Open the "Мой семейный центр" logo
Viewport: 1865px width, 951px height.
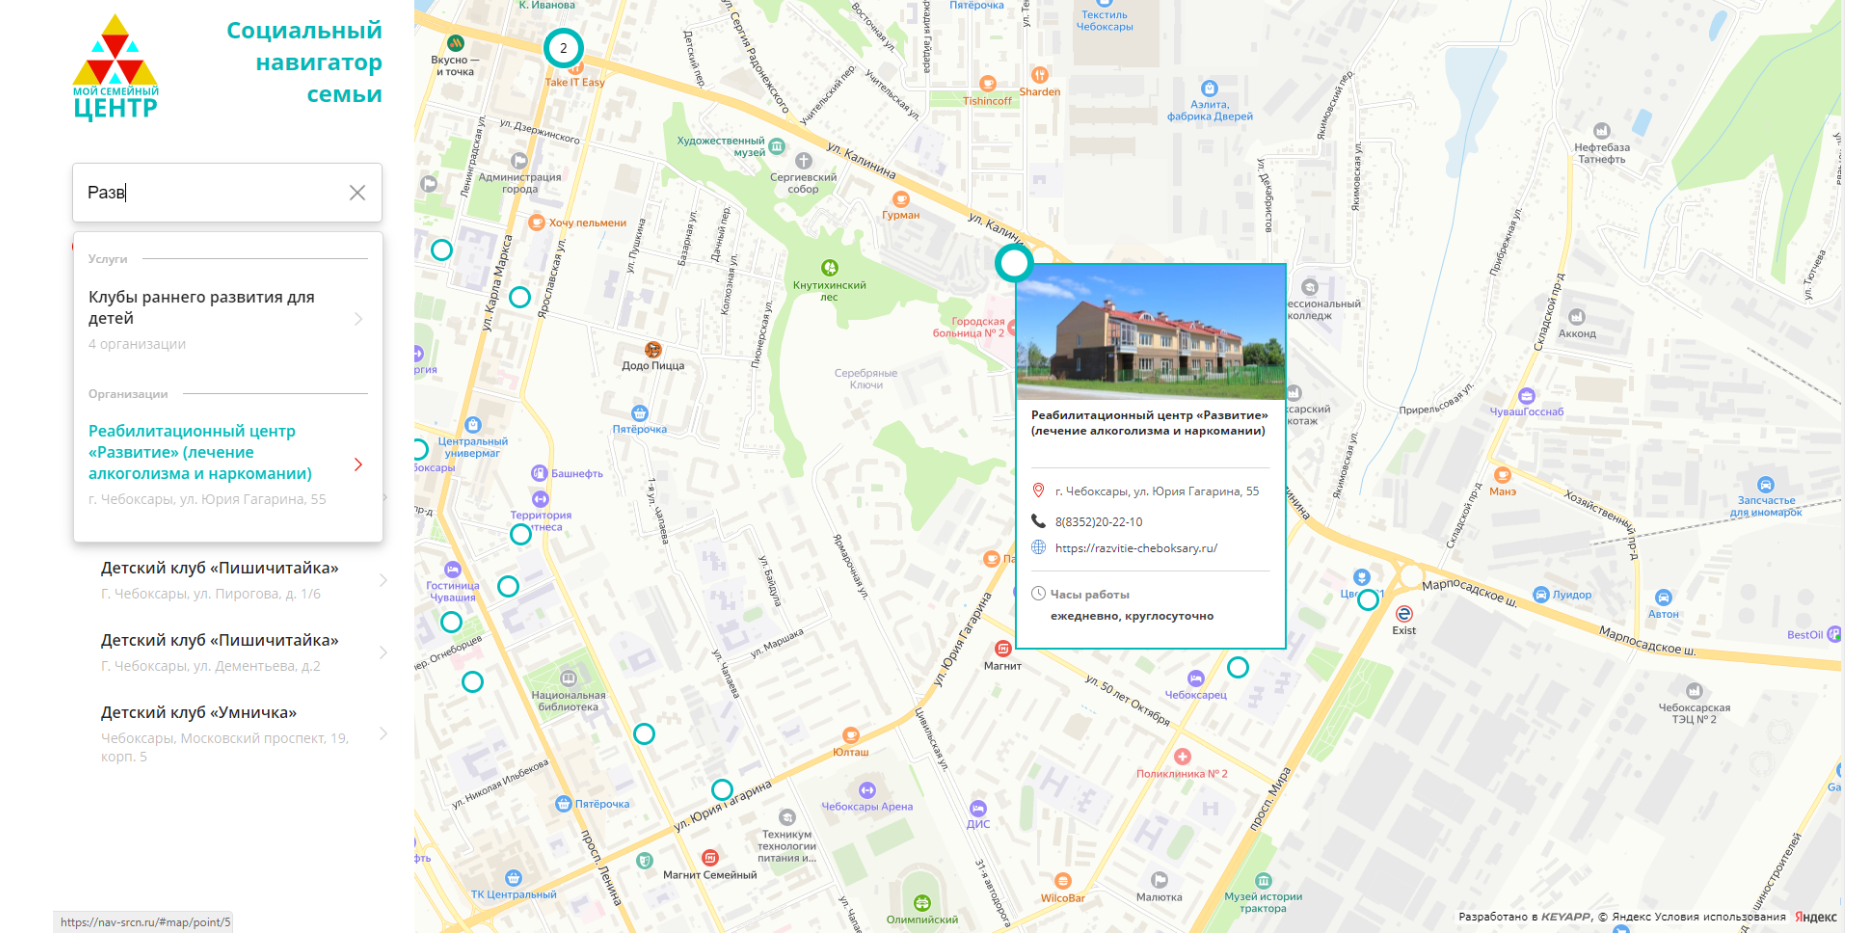coord(115,68)
